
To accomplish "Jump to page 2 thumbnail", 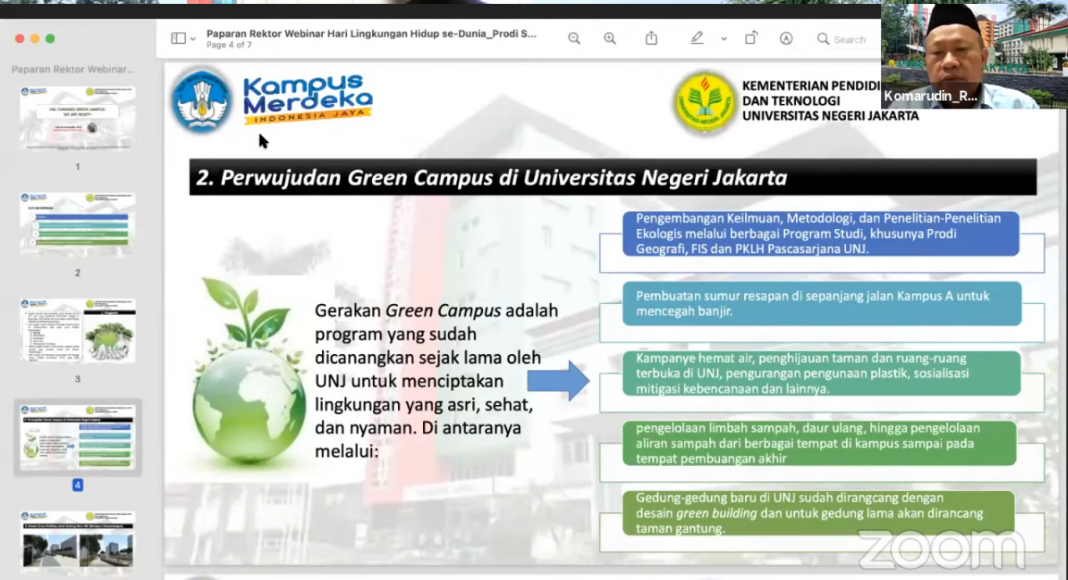I will tap(77, 224).
